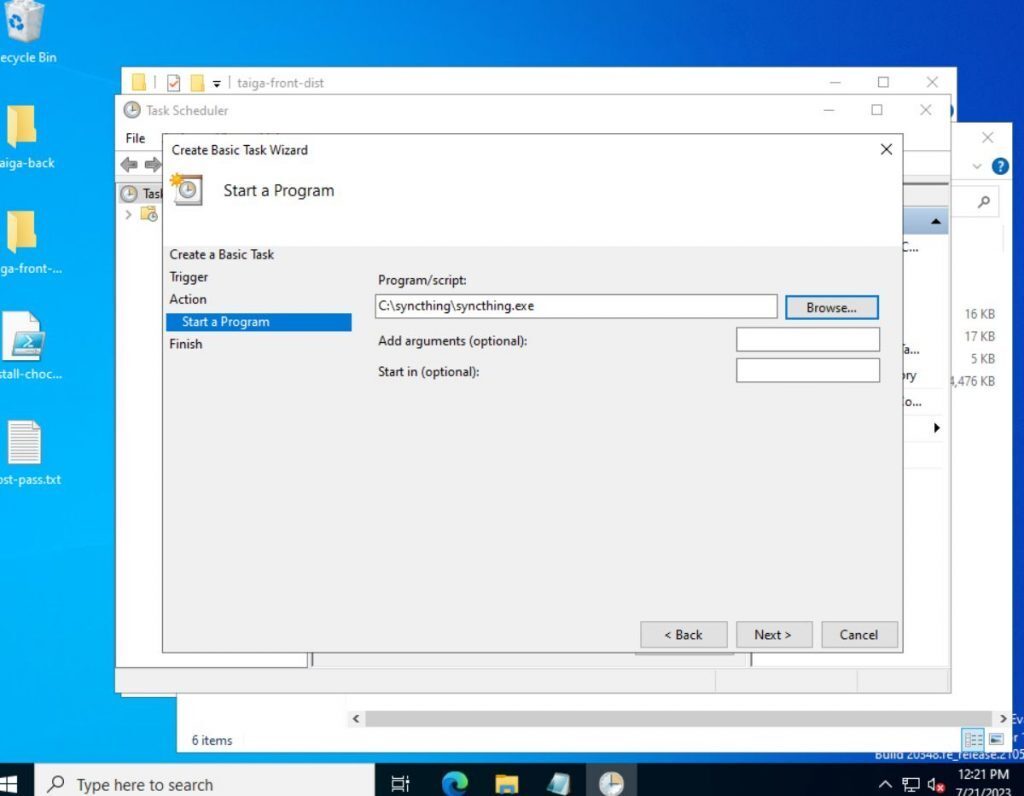Screen dimensions: 1024x796
Task: Unmute the volume in the system tray
Action: [936, 783]
